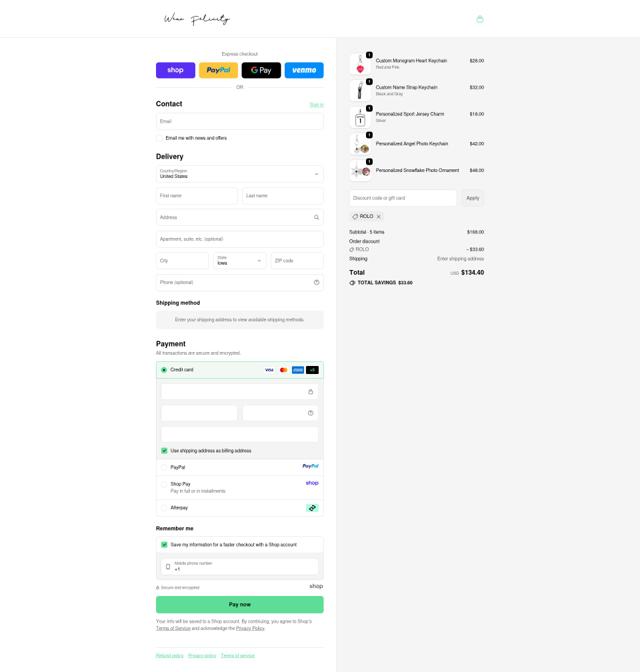This screenshot has width=640, height=672.
Task: Click the Afterpay logo icon
Action: 312,508
